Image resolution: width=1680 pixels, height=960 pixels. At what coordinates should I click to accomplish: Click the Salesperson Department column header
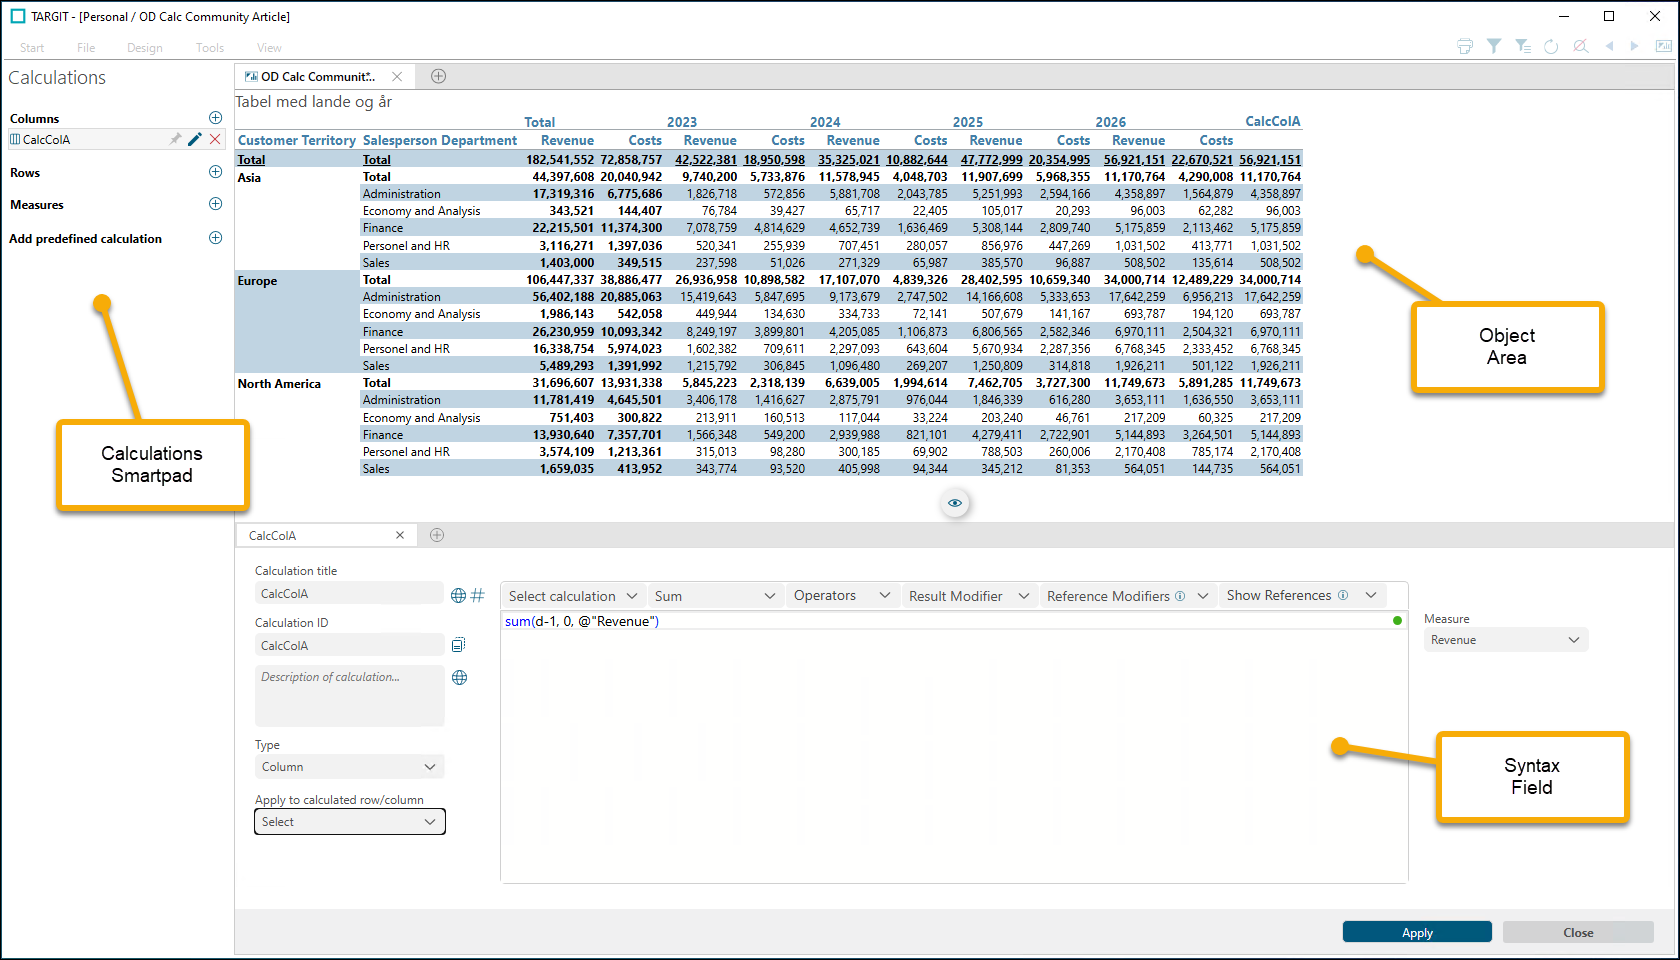(x=440, y=141)
